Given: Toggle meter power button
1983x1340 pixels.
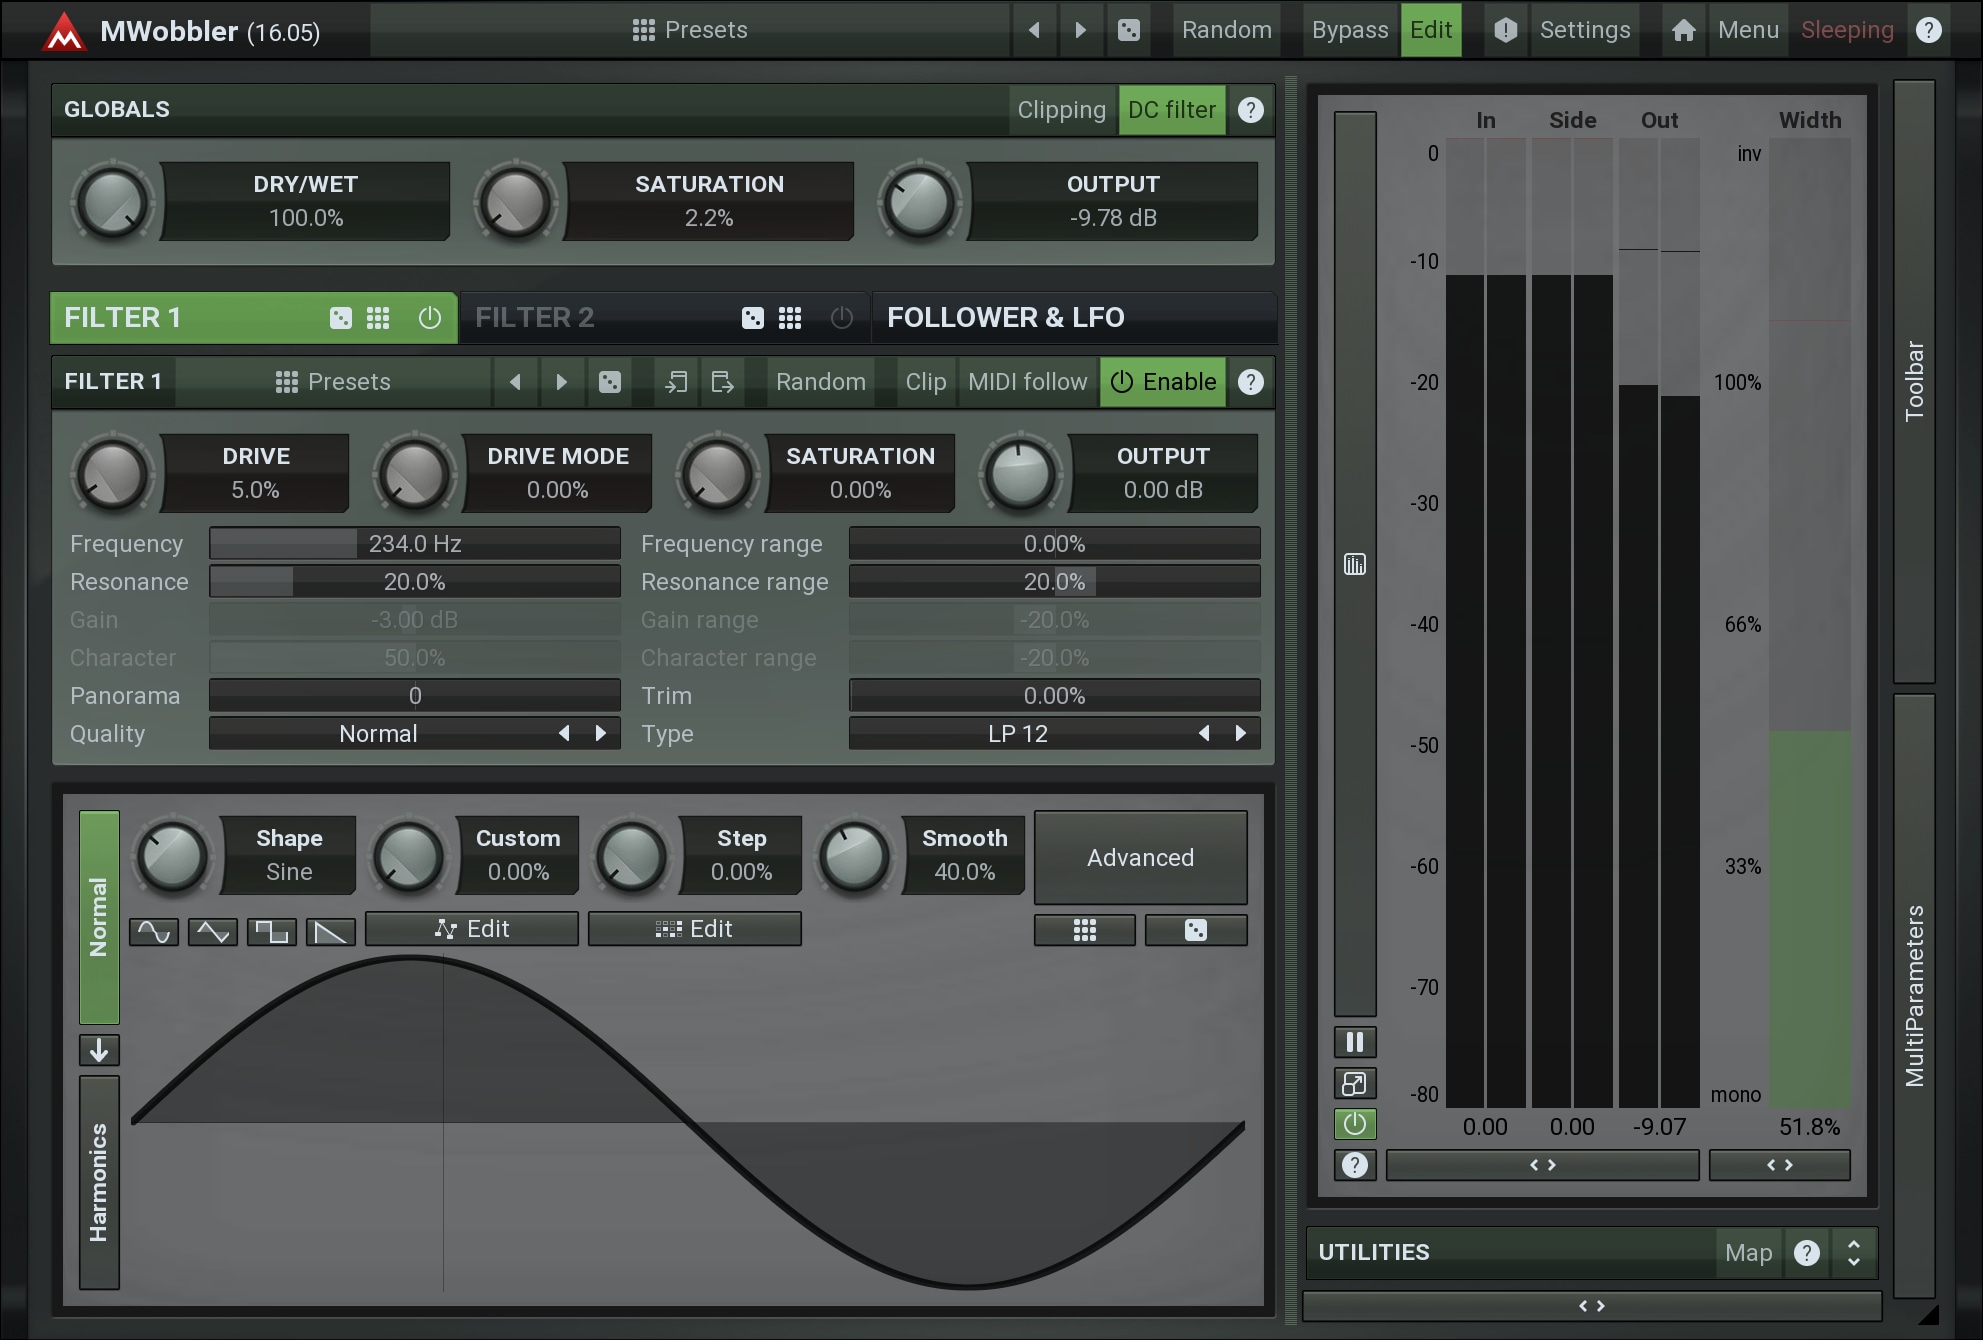Looking at the screenshot, I should pyautogui.click(x=1355, y=1124).
